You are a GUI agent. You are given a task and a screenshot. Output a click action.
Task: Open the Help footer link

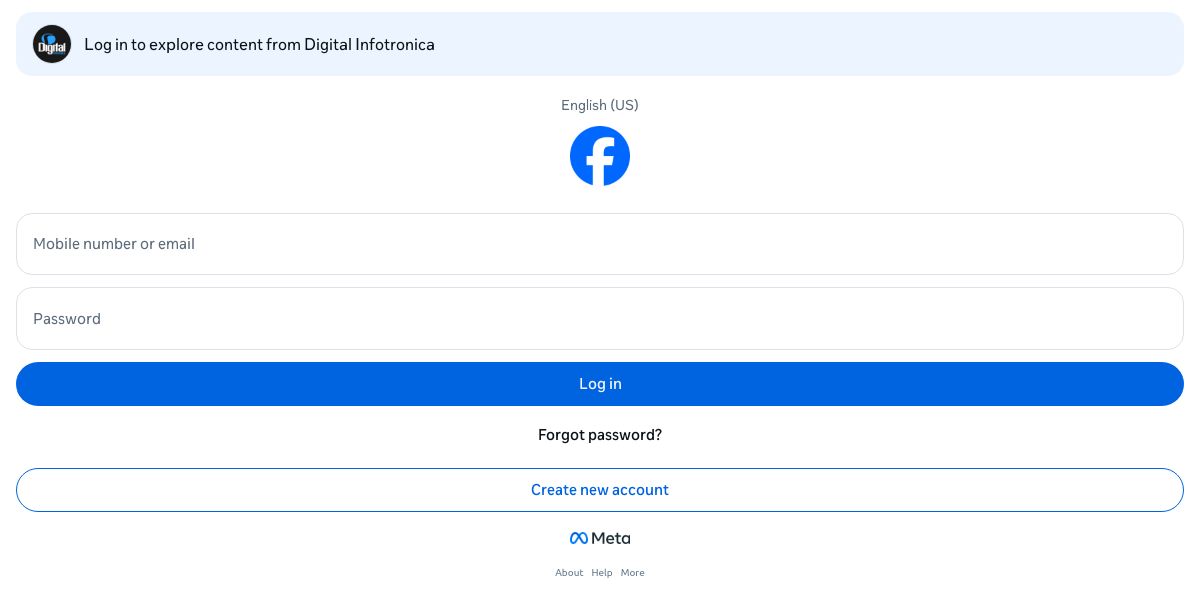[x=602, y=573]
